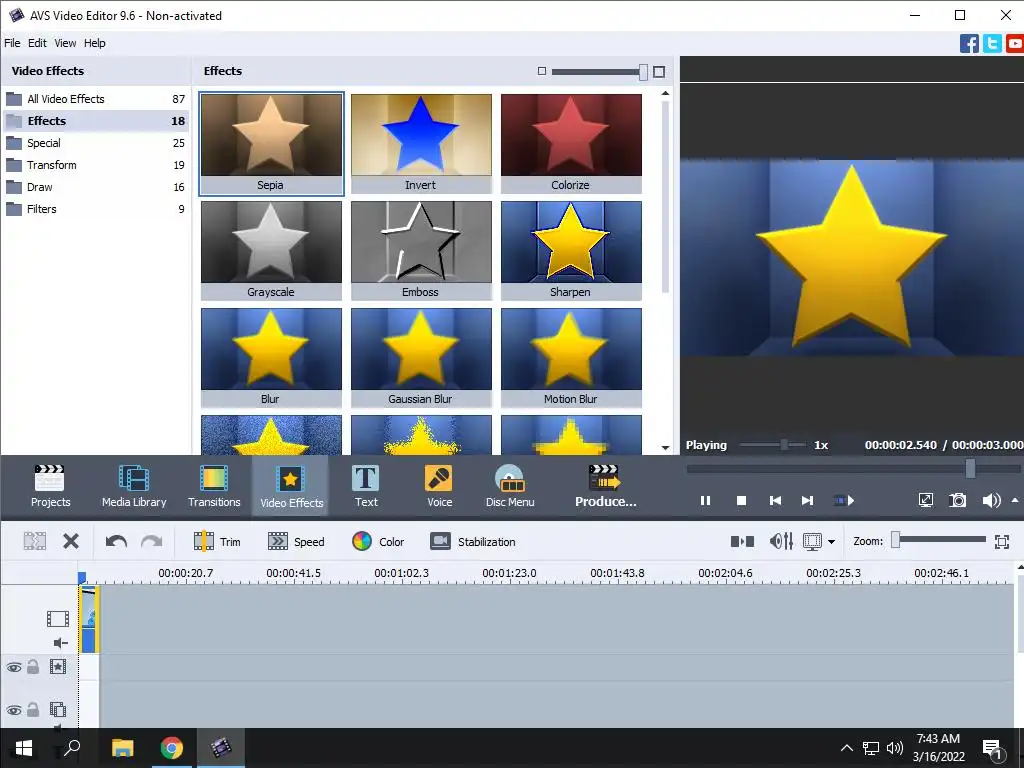Undo the last action
1024x768 pixels.
pos(116,541)
